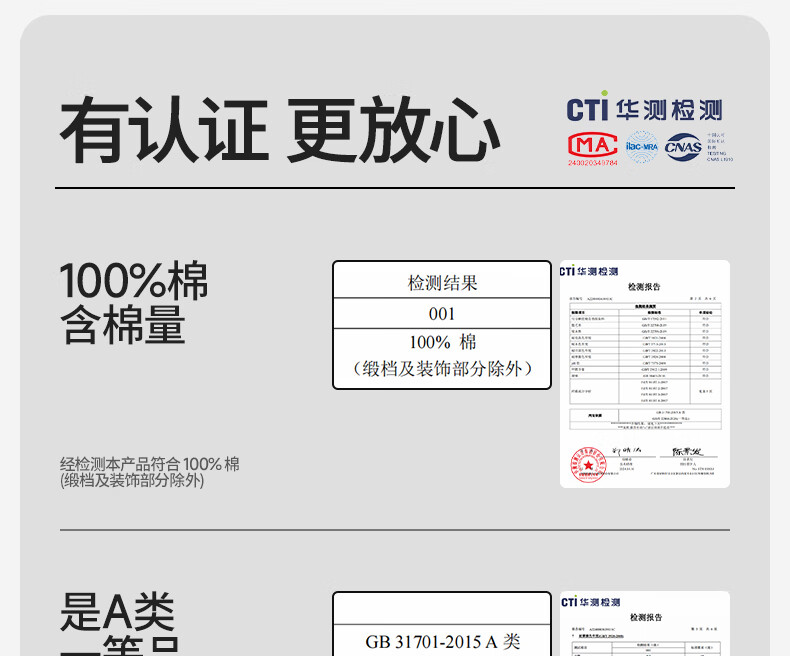The height and width of the screenshot is (656, 790).
Task: Click the GB 31701-2015 A 类 box
Action: (x=442, y=641)
